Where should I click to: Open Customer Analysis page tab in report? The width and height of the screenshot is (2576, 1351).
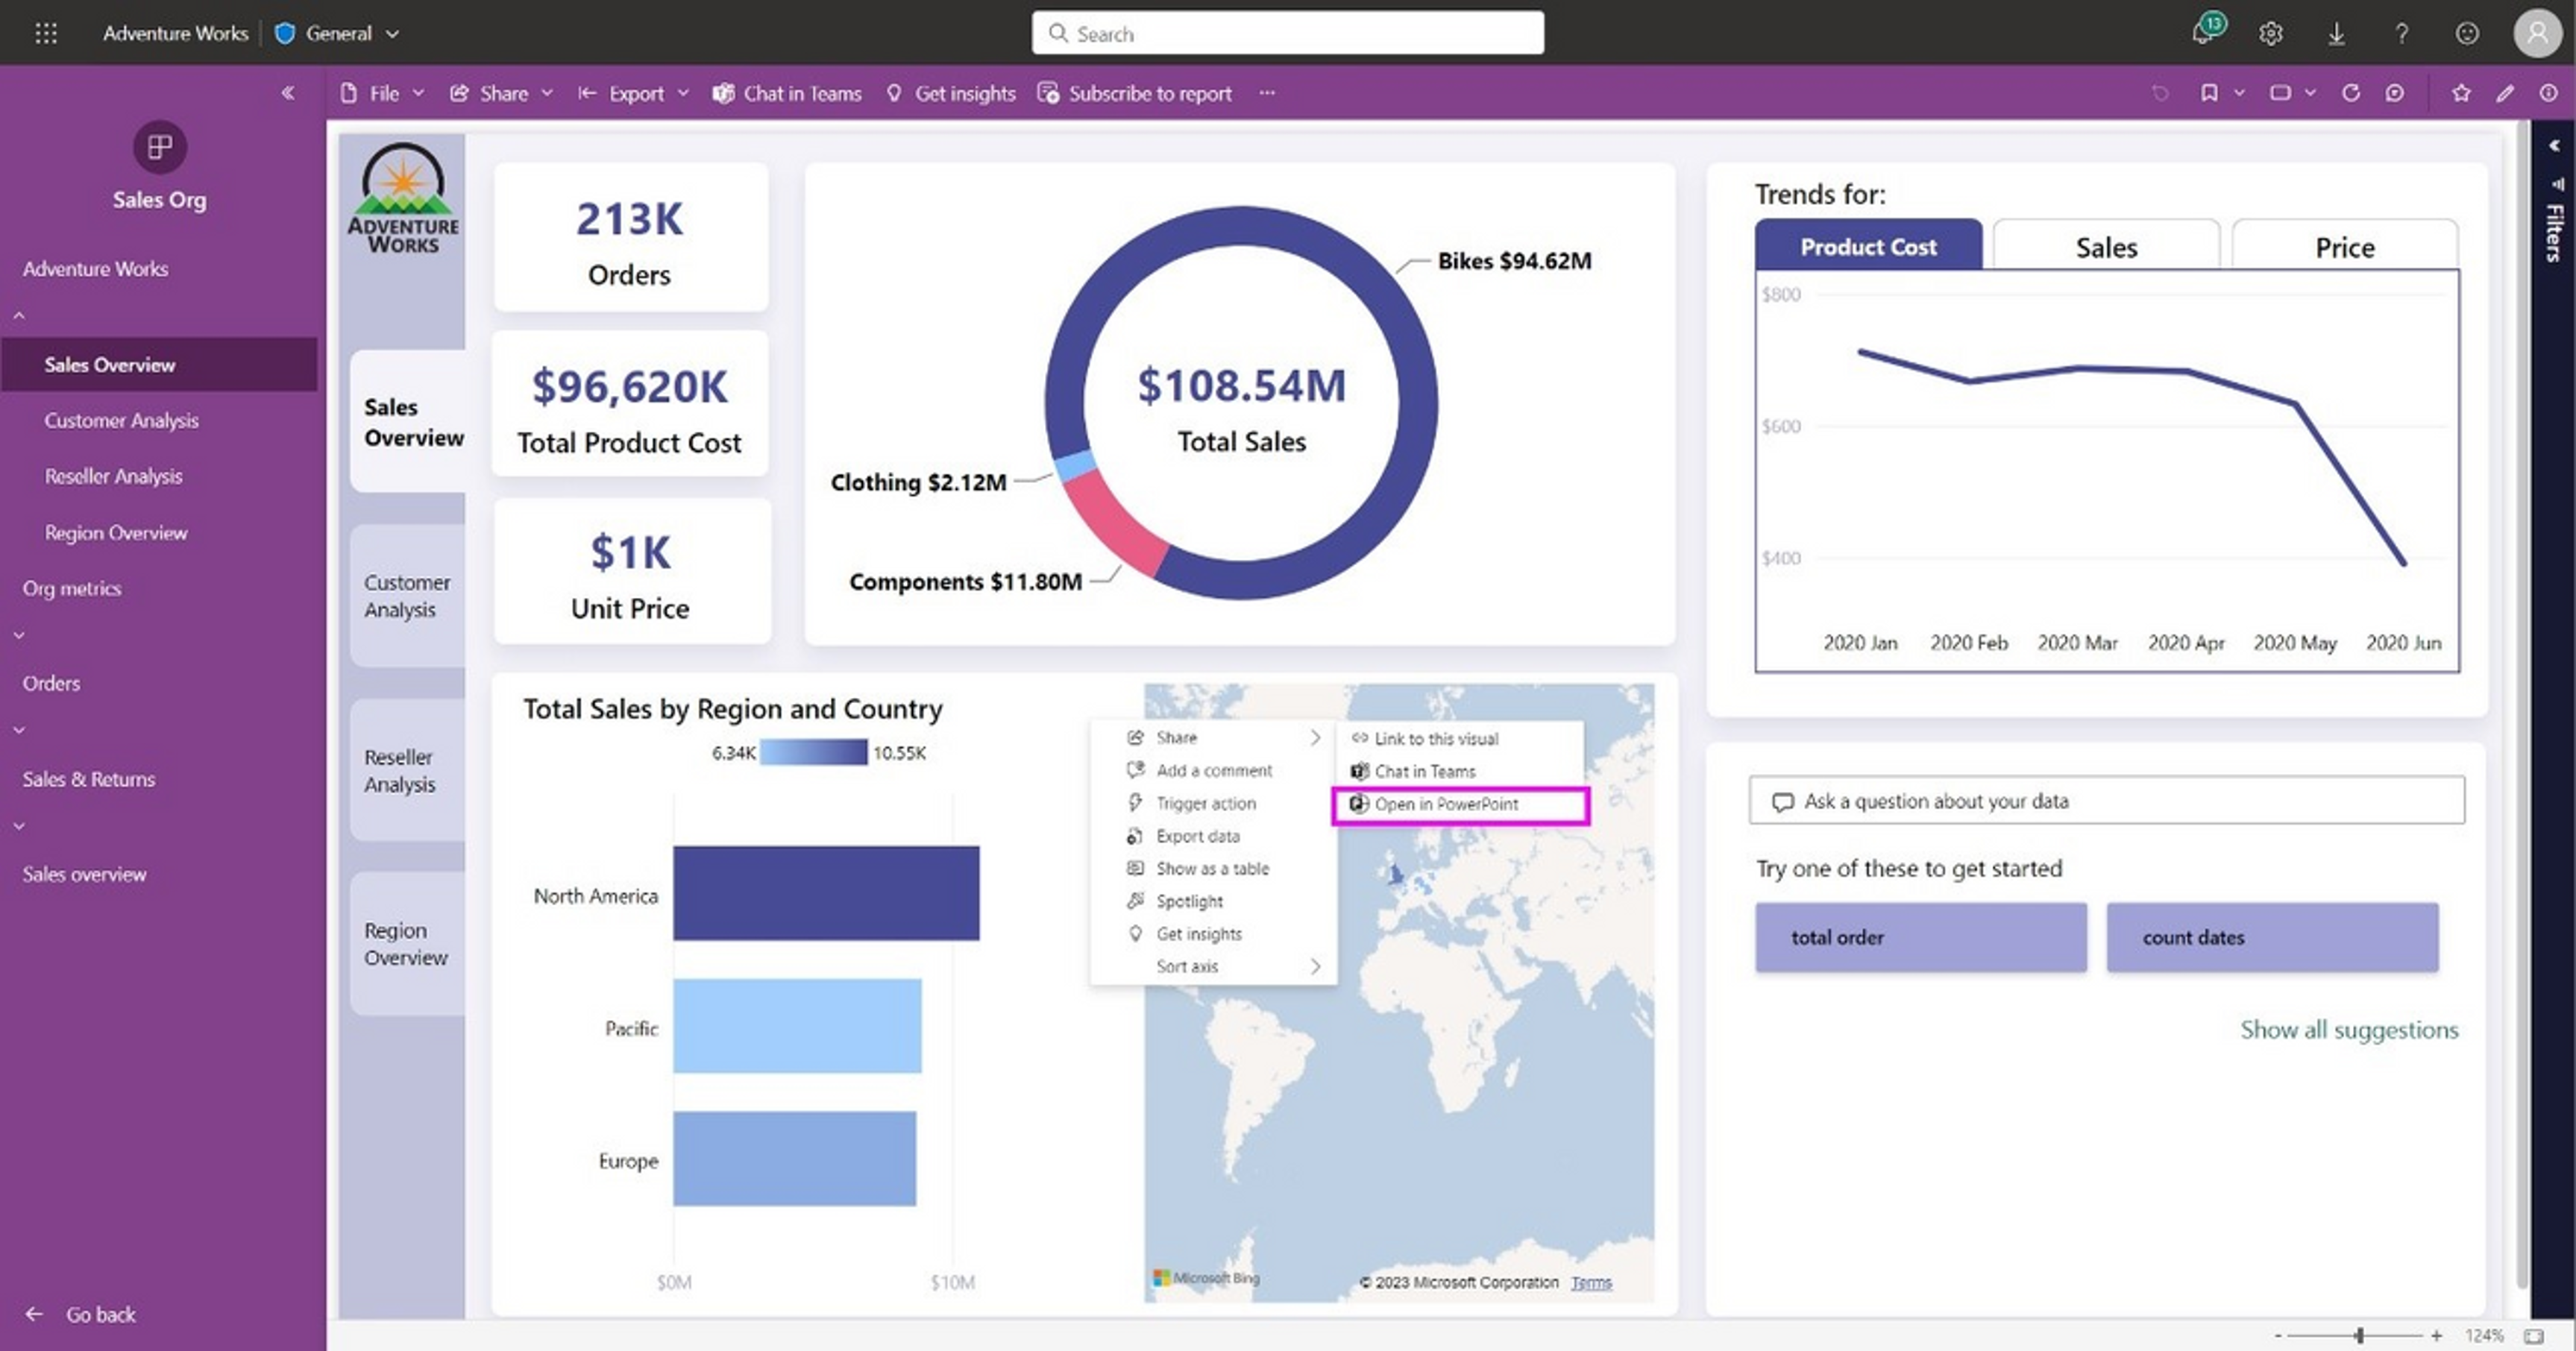(407, 595)
